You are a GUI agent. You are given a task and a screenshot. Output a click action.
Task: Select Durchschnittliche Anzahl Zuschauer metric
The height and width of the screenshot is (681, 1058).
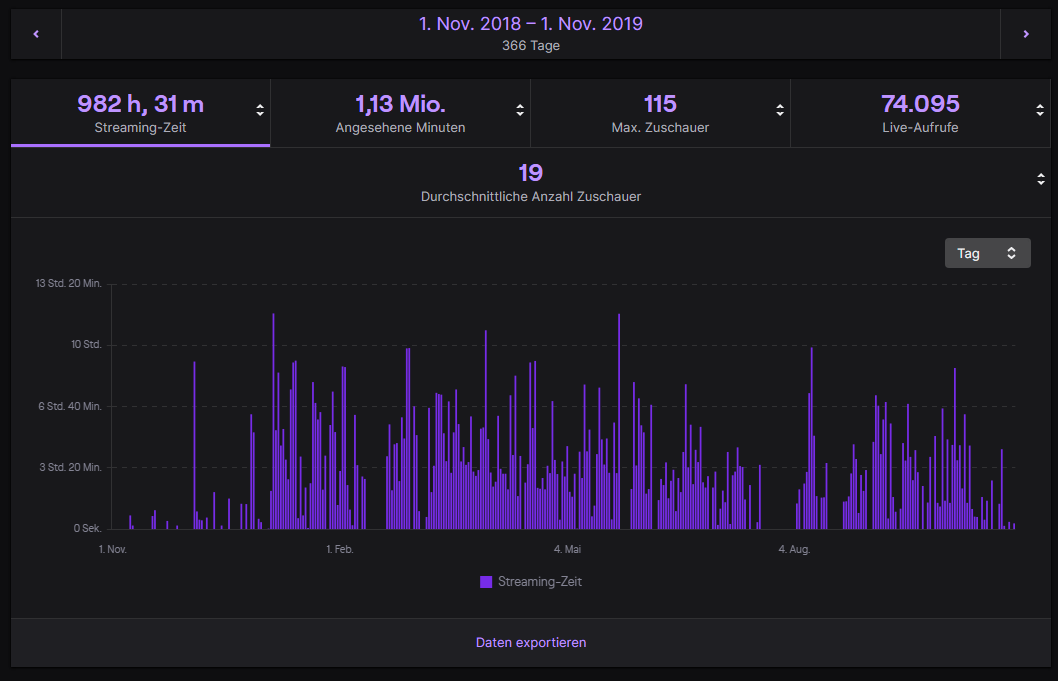point(531,183)
